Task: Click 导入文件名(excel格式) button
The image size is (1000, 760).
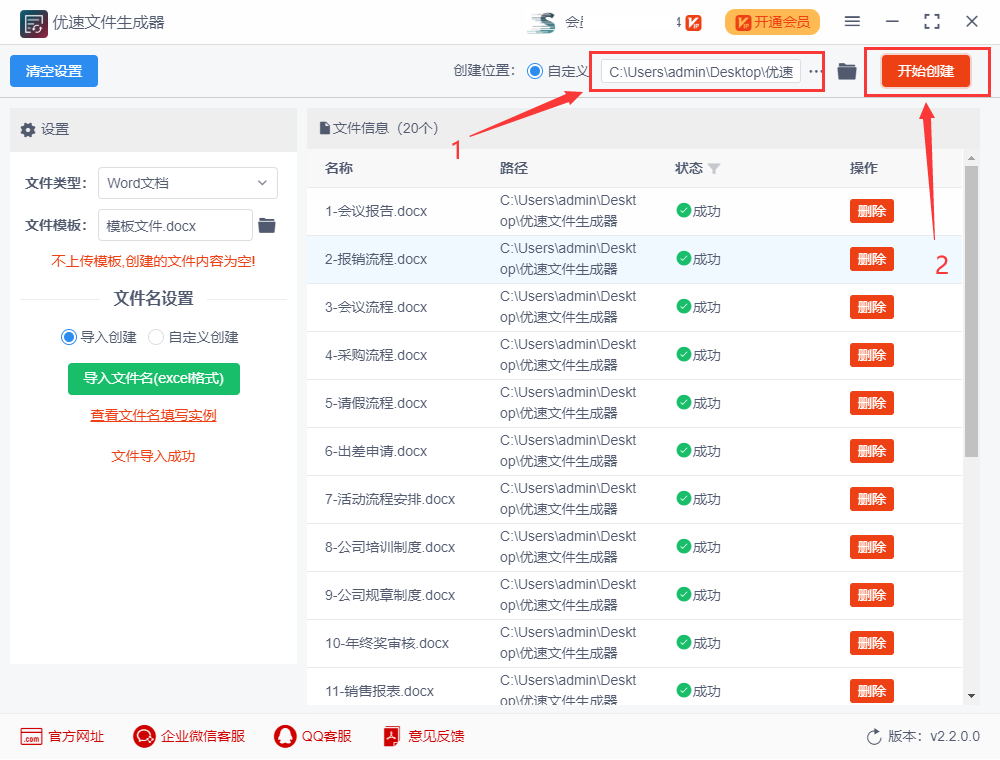Action: point(154,379)
